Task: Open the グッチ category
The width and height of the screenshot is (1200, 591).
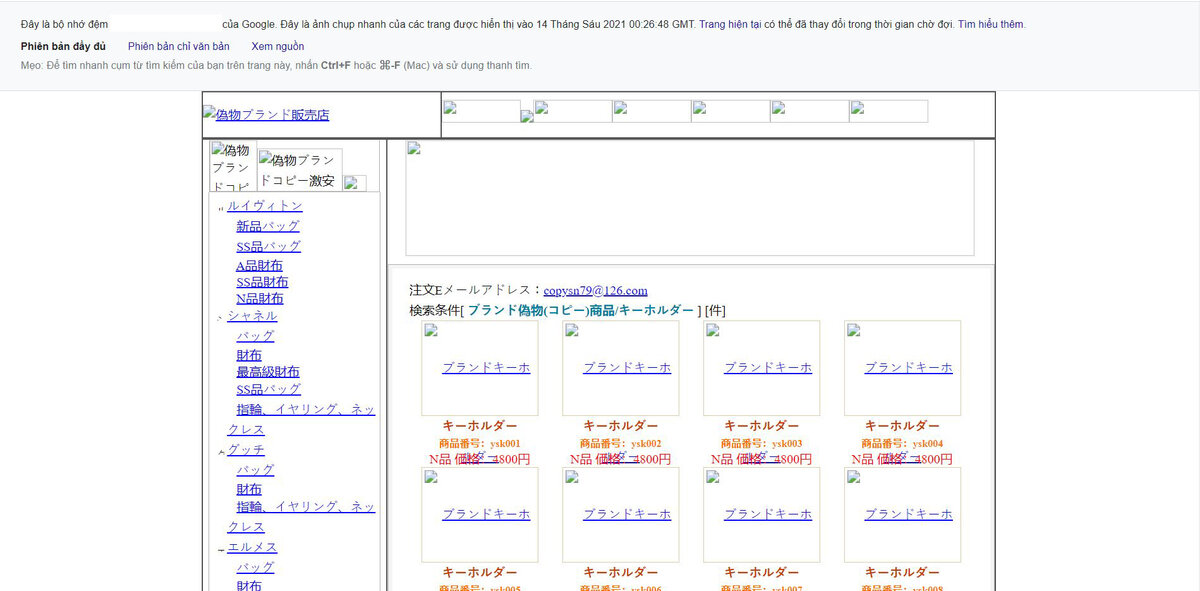Action: click(246, 450)
